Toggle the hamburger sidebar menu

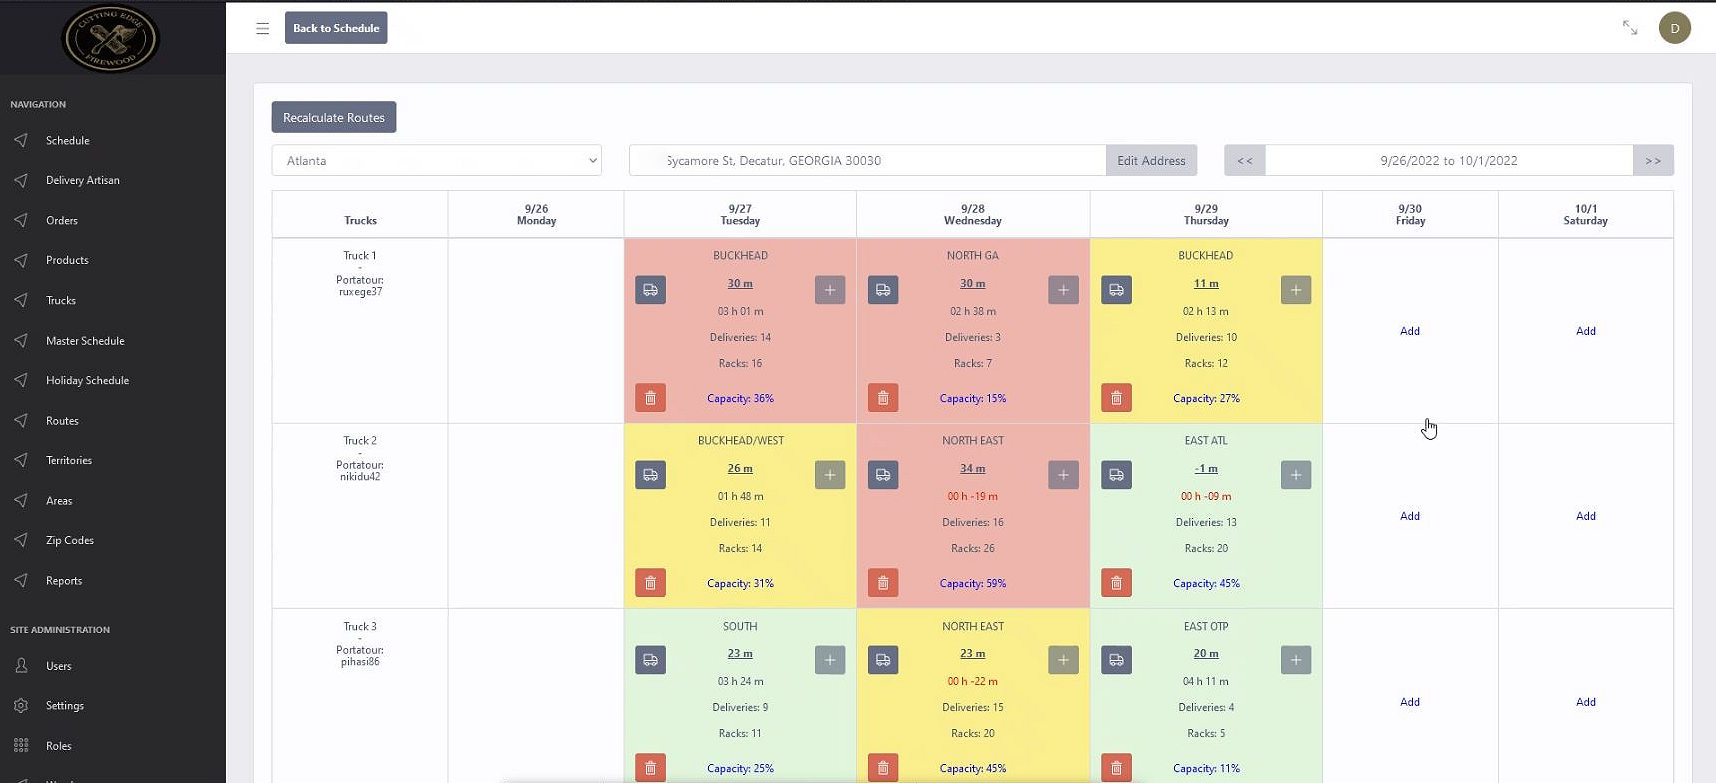point(262,28)
